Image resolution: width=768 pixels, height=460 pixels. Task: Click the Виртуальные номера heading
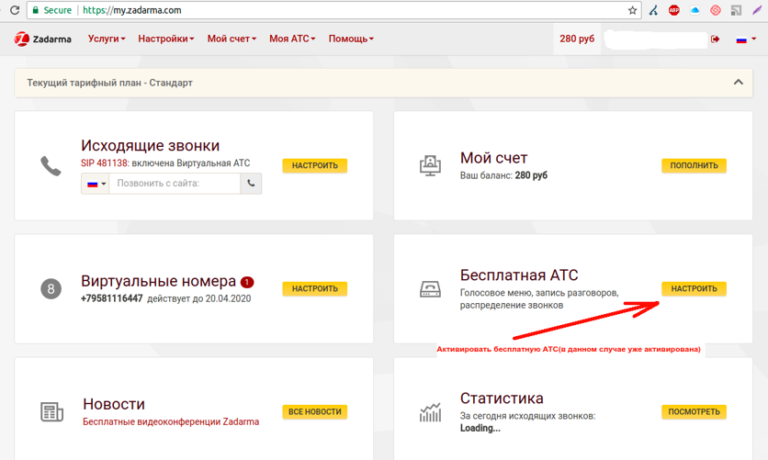coord(158,281)
